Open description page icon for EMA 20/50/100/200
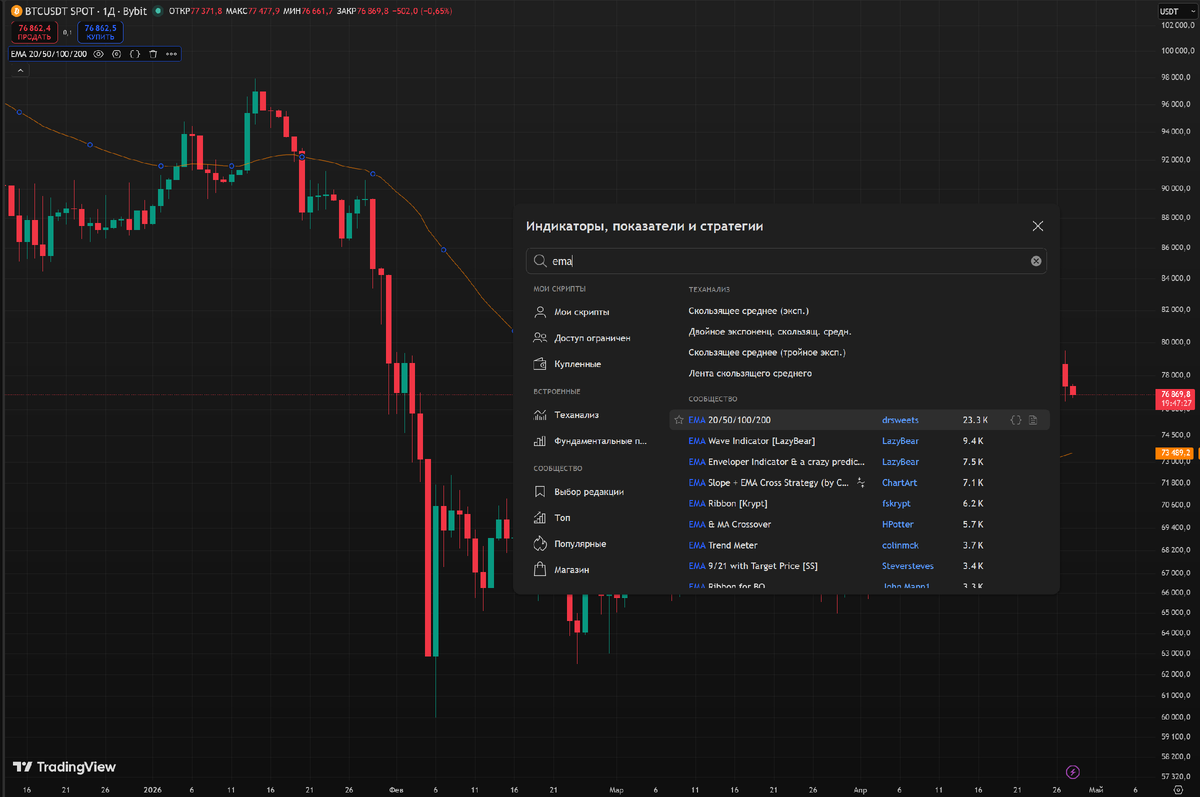 click(1033, 420)
